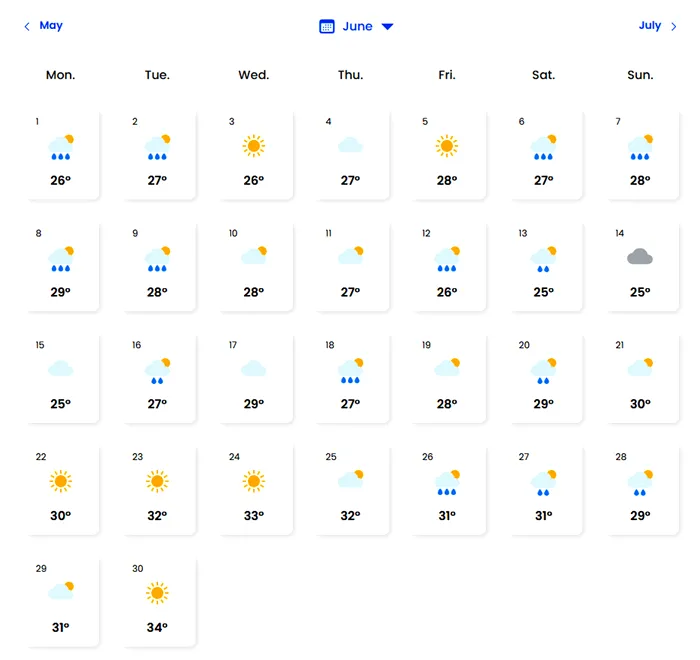Open the June 23 forecast showing 32°
The image size is (700, 660).
(x=157, y=492)
